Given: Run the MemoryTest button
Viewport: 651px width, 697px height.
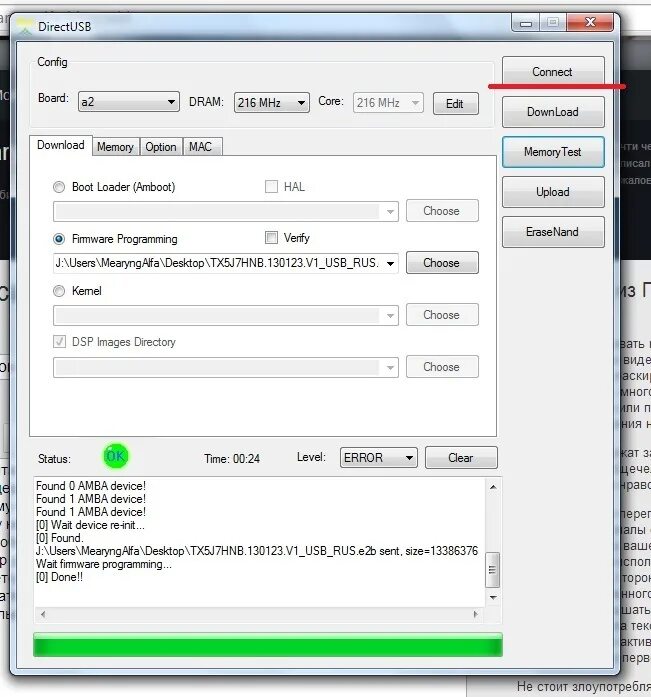Looking at the screenshot, I should tap(553, 152).
